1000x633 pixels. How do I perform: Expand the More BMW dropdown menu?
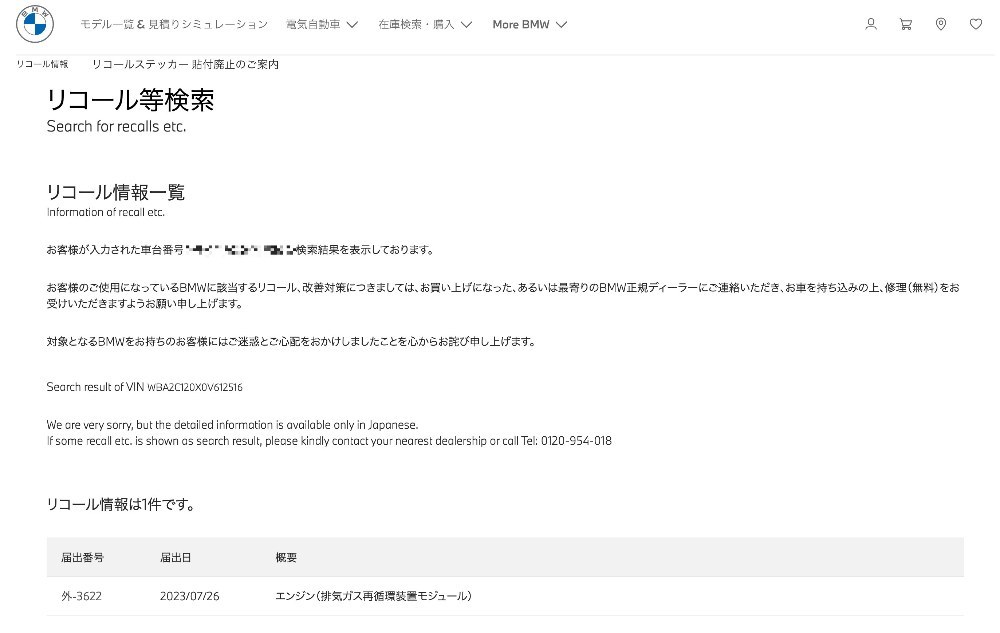click(x=529, y=24)
